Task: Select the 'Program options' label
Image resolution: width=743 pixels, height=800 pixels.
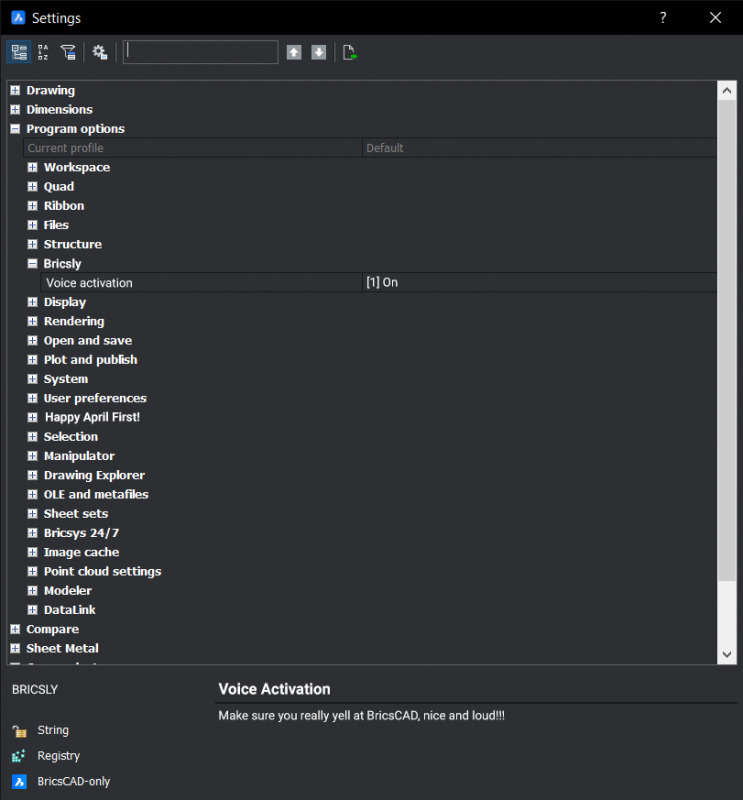Action: click(76, 129)
